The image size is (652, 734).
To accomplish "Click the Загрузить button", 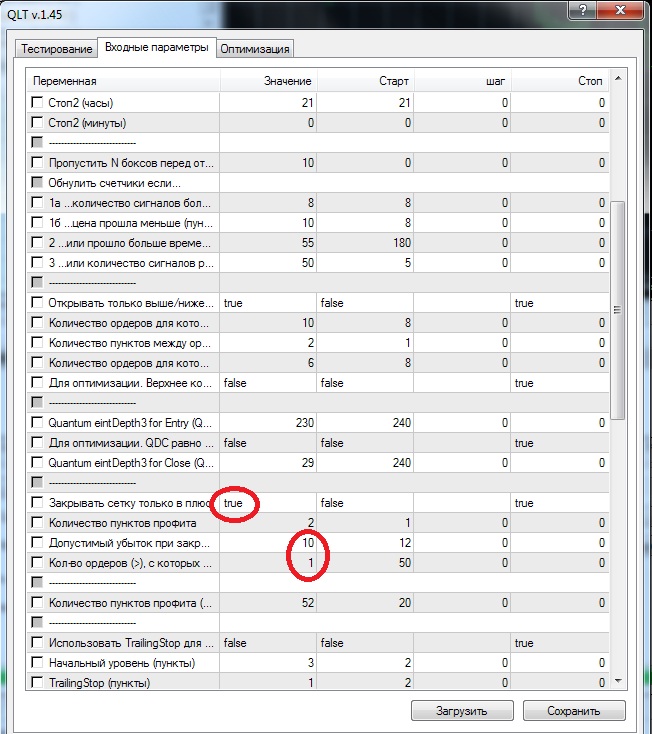I will click(x=462, y=711).
